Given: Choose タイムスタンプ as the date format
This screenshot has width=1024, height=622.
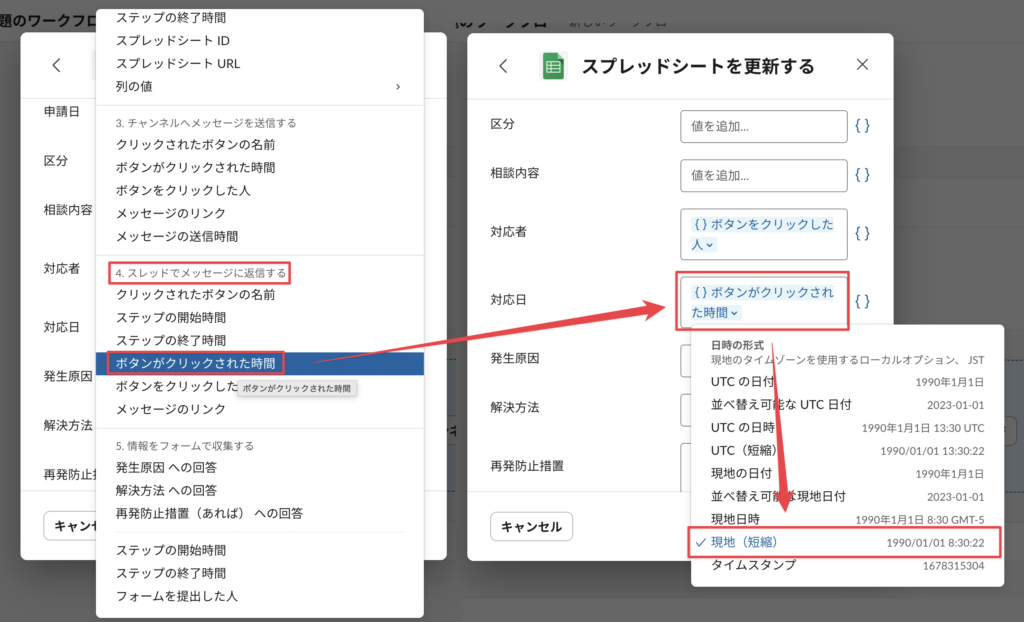Looking at the screenshot, I should pyautogui.click(x=753, y=565).
